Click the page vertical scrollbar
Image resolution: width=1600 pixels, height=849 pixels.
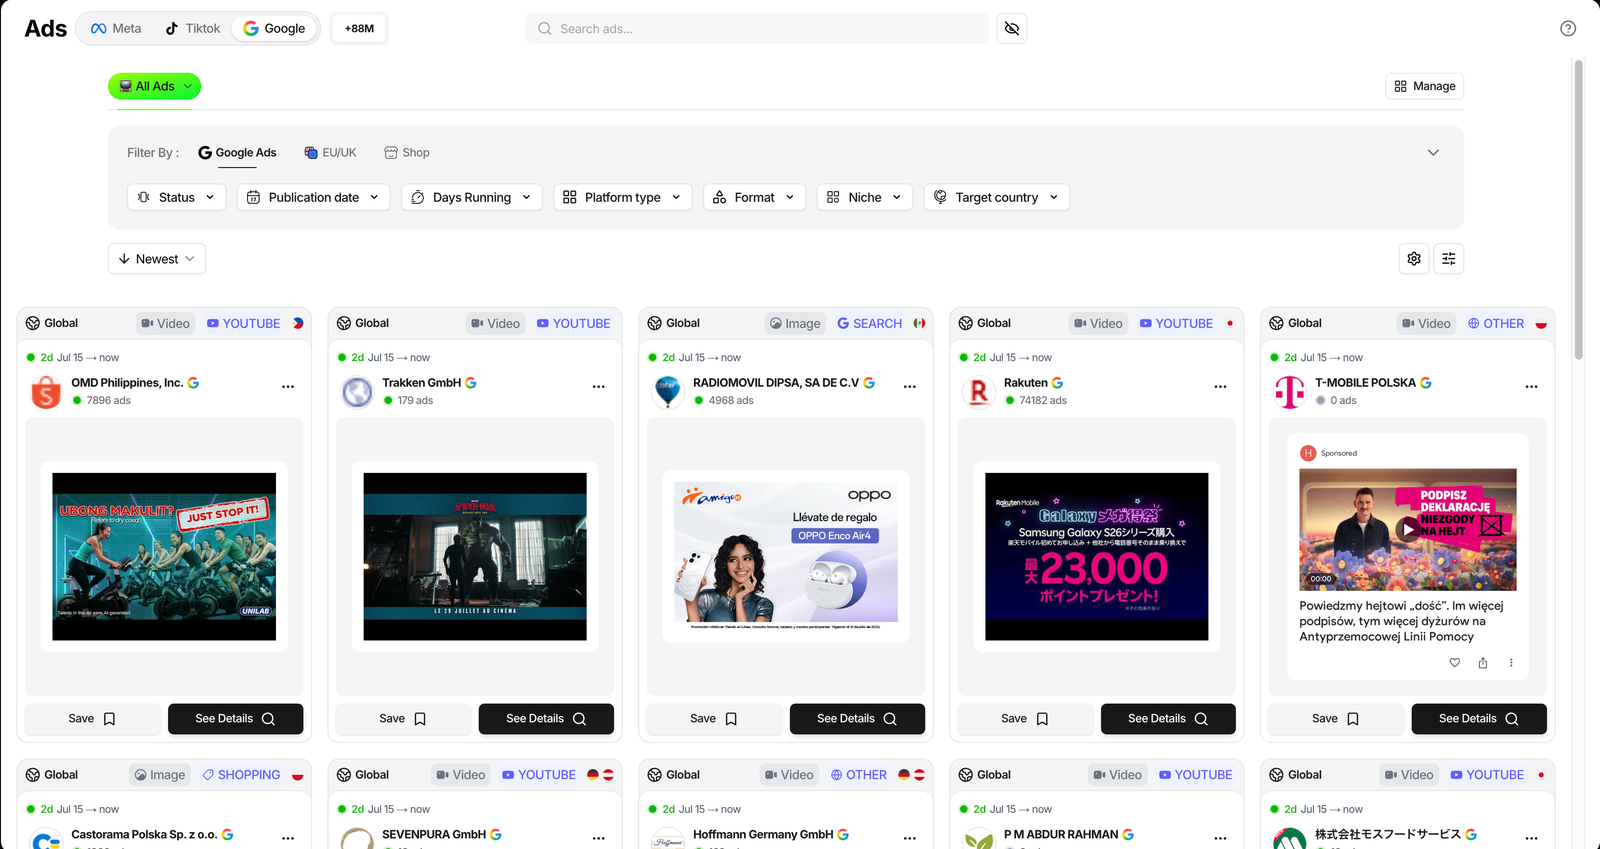(x=1579, y=210)
